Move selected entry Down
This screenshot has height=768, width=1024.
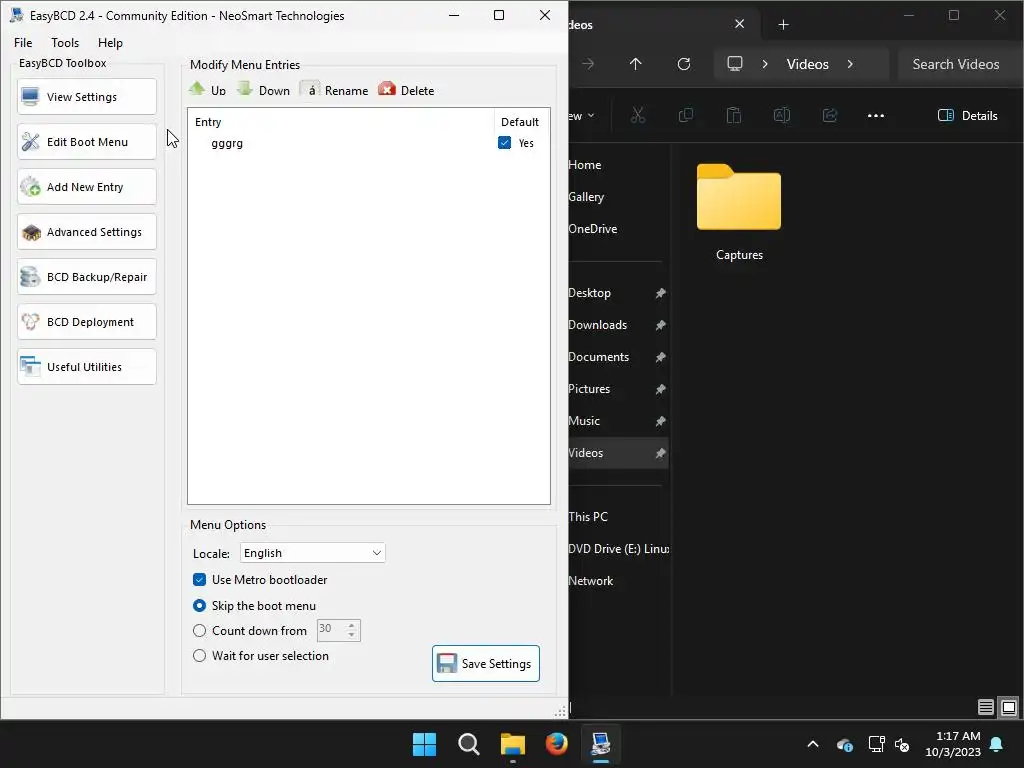(264, 90)
